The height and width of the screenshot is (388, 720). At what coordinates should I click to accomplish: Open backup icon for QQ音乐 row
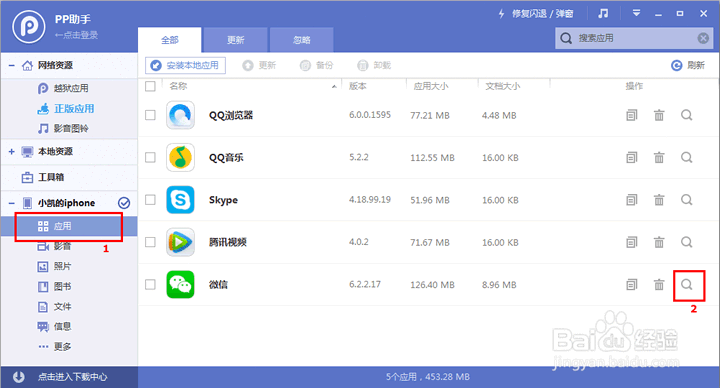[632, 157]
